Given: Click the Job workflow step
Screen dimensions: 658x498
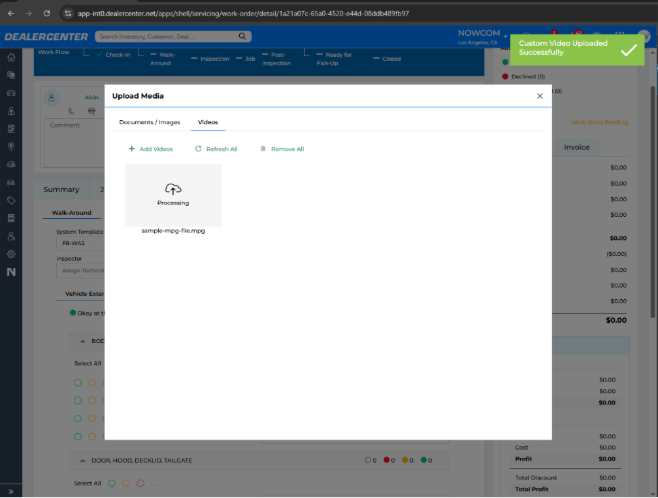Looking at the screenshot, I should [246, 59].
